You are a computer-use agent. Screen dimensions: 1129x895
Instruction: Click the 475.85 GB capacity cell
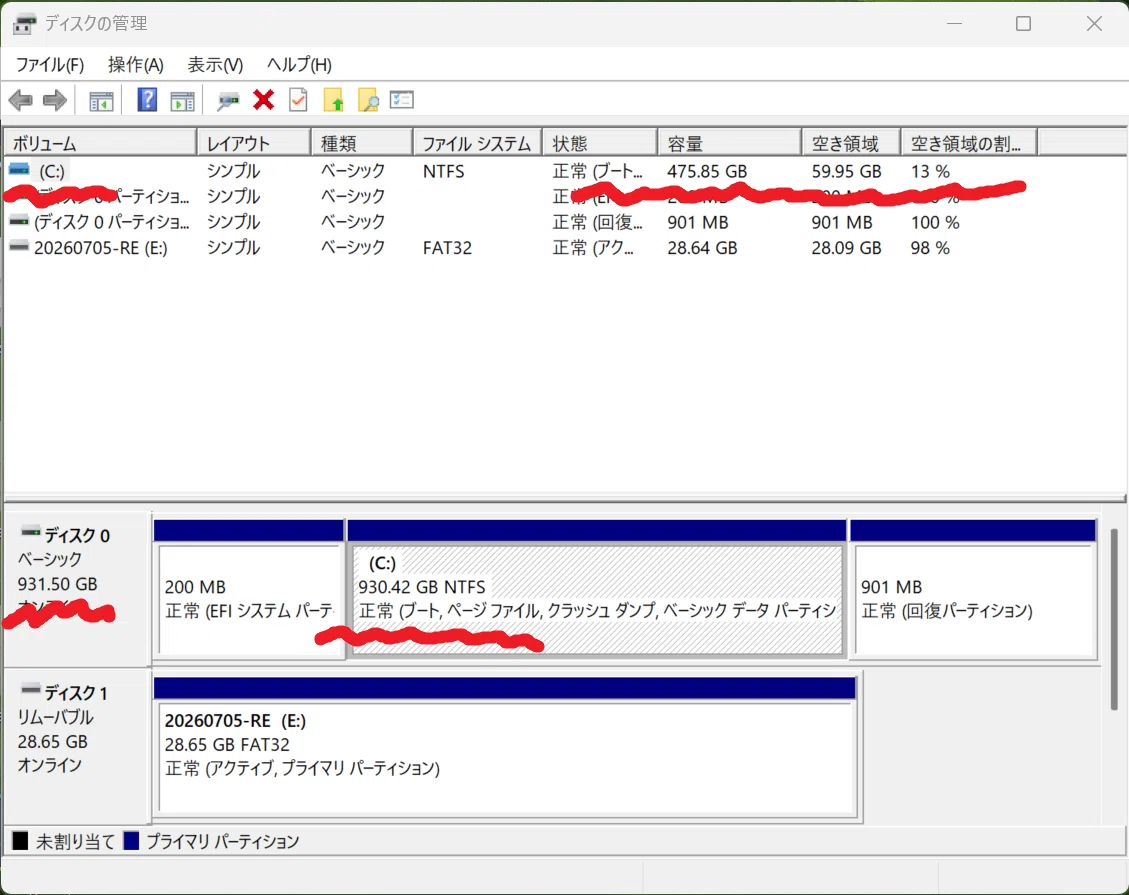[707, 171]
